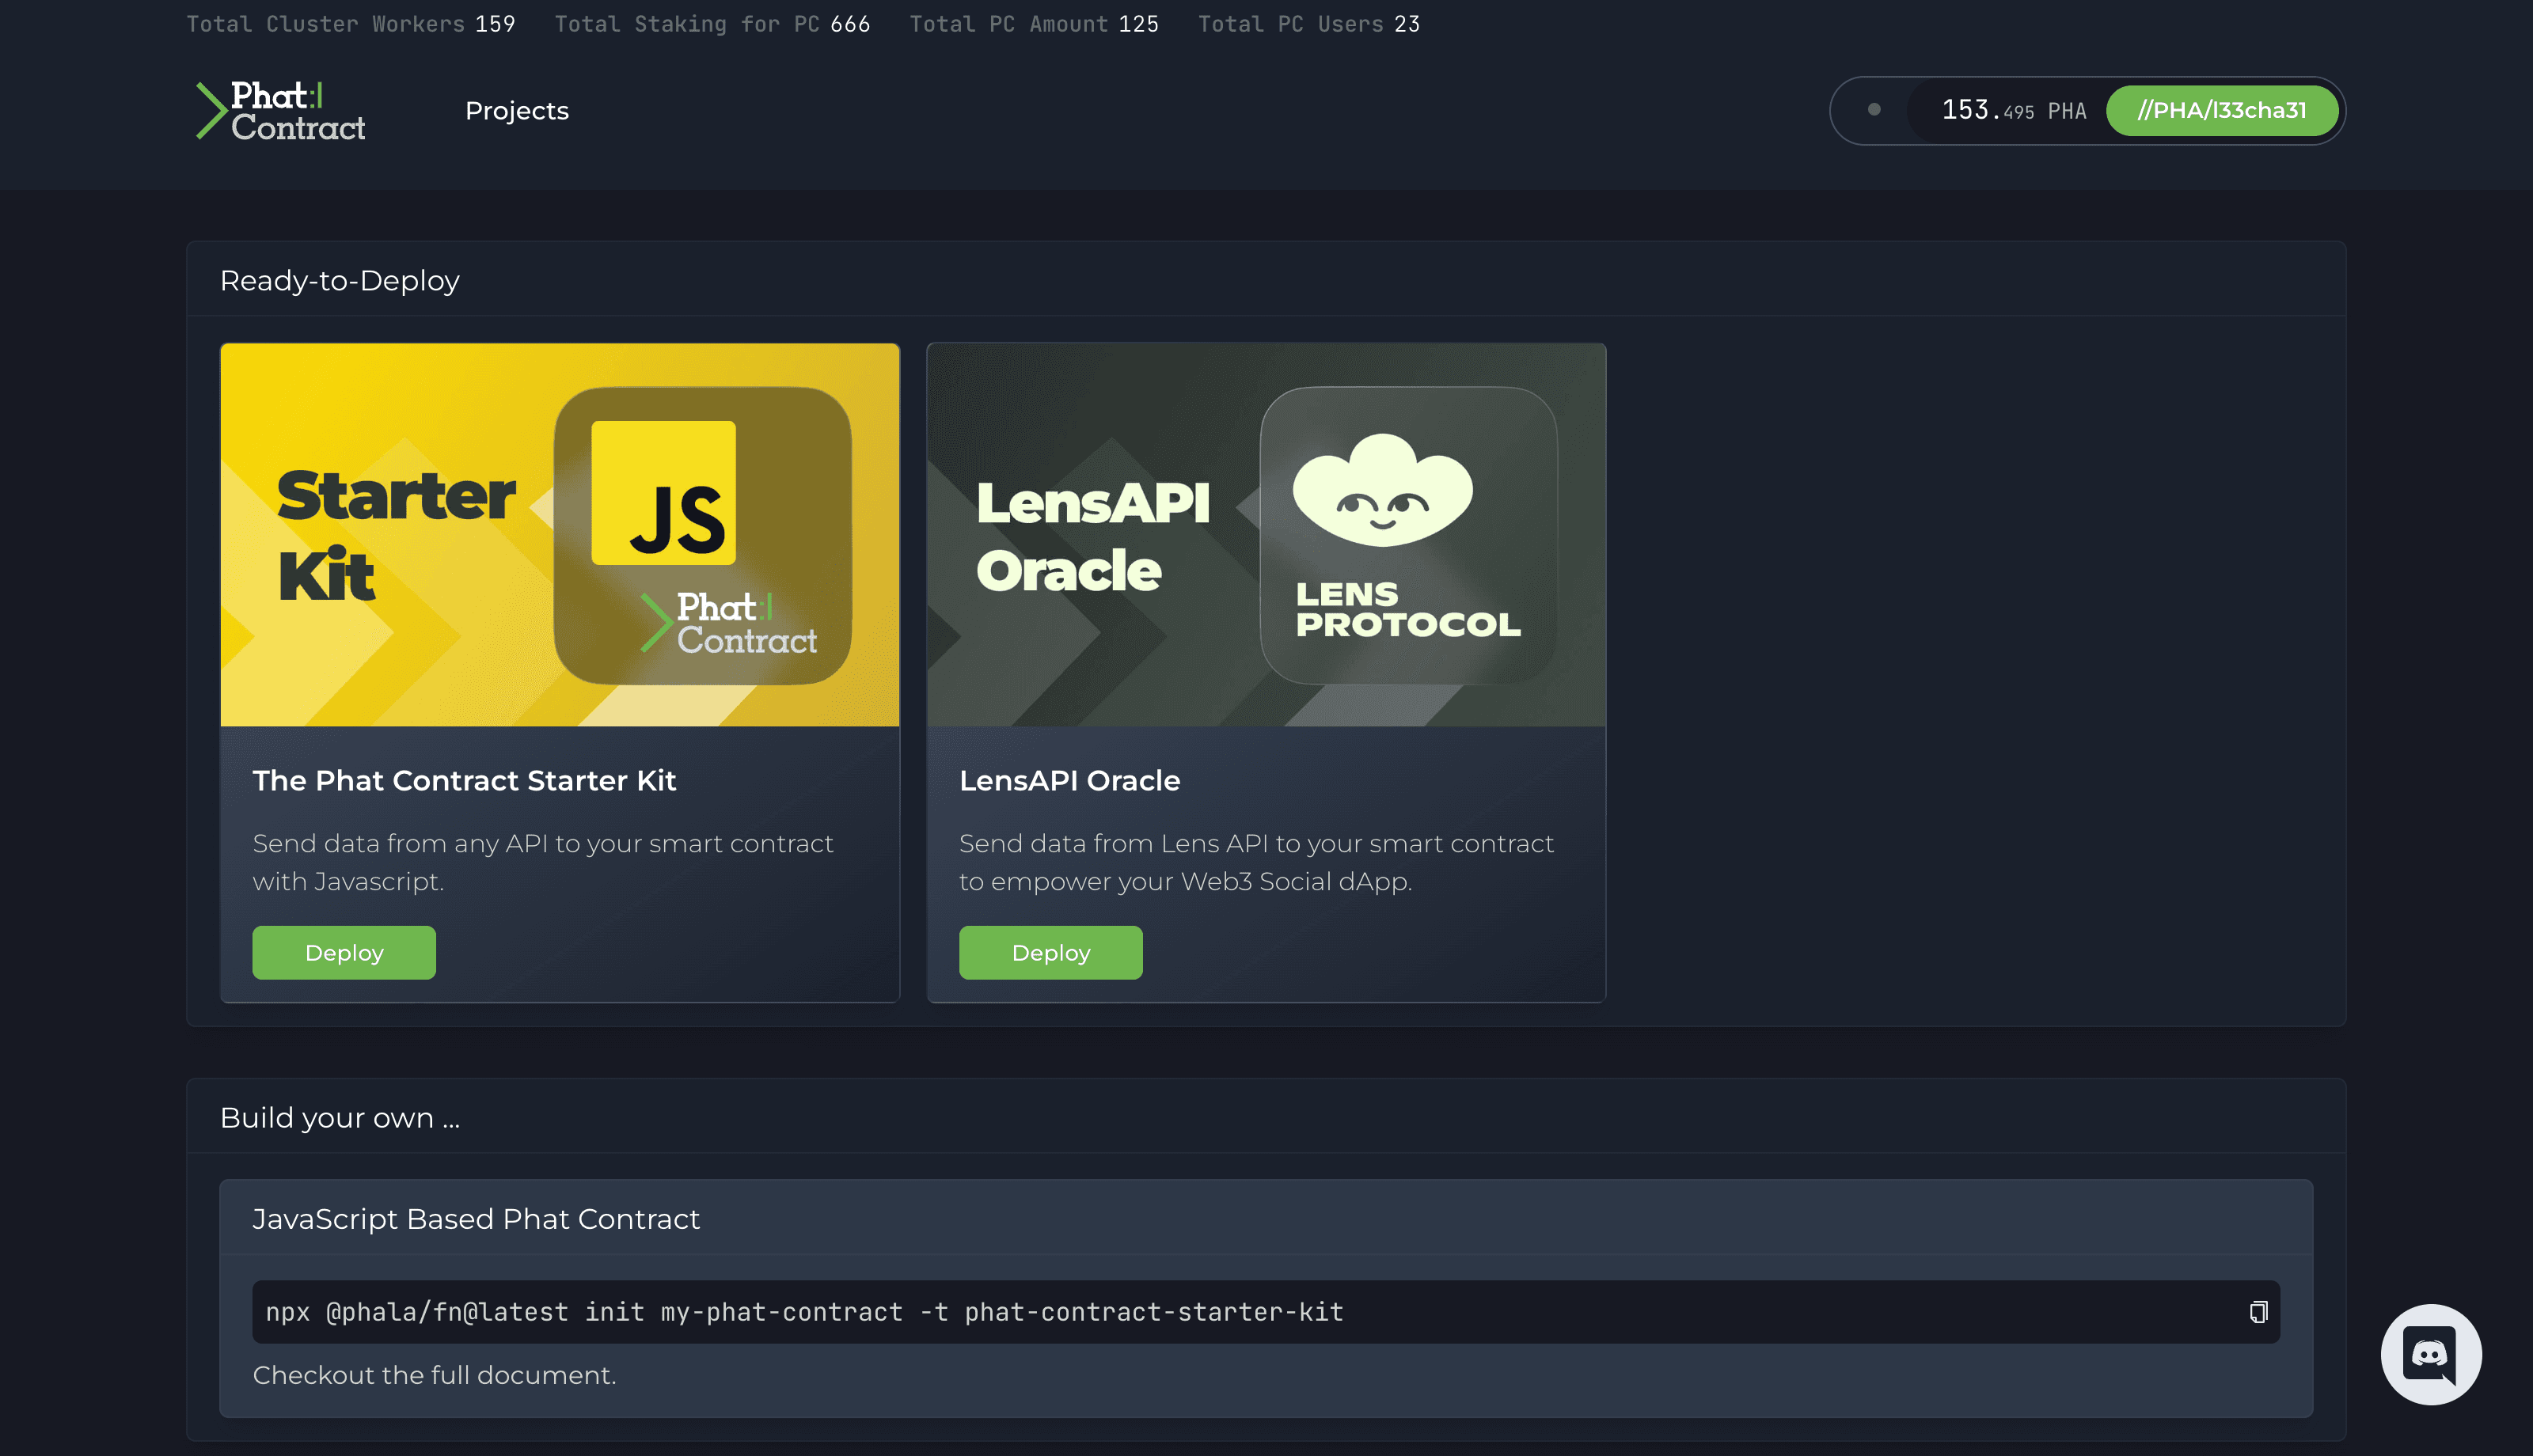Click the Total PC Users stat
Image resolution: width=2533 pixels, height=1456 pixels.
coord(1308,24)
